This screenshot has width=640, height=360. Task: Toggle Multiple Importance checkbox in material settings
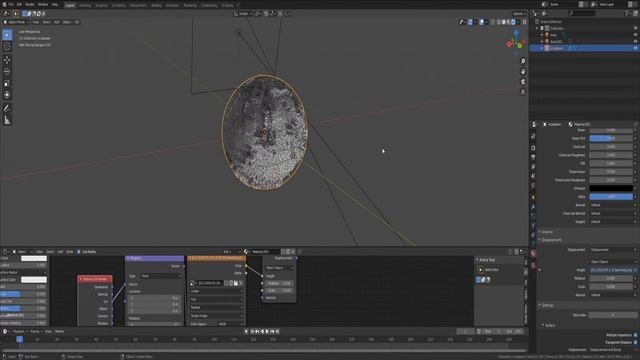(x=636, y=335)
